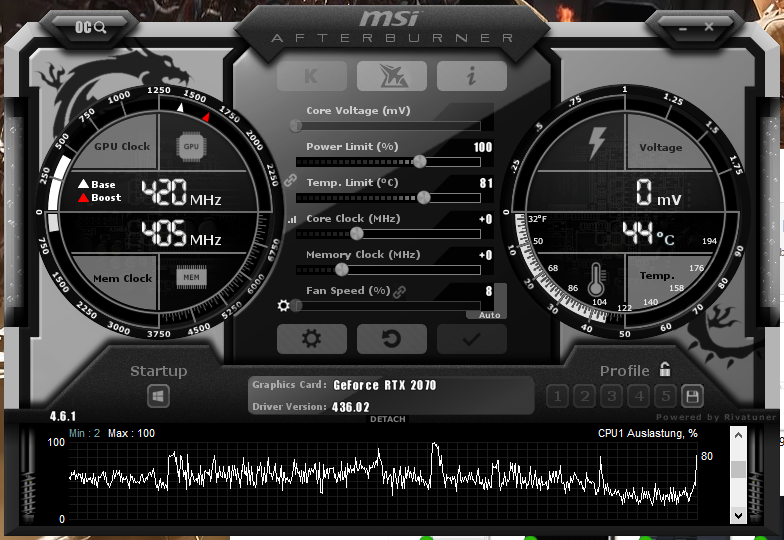This screenshot has width=784, height=540.
Task: Apply settings with the checkmark button
Action: coord(472,339)
